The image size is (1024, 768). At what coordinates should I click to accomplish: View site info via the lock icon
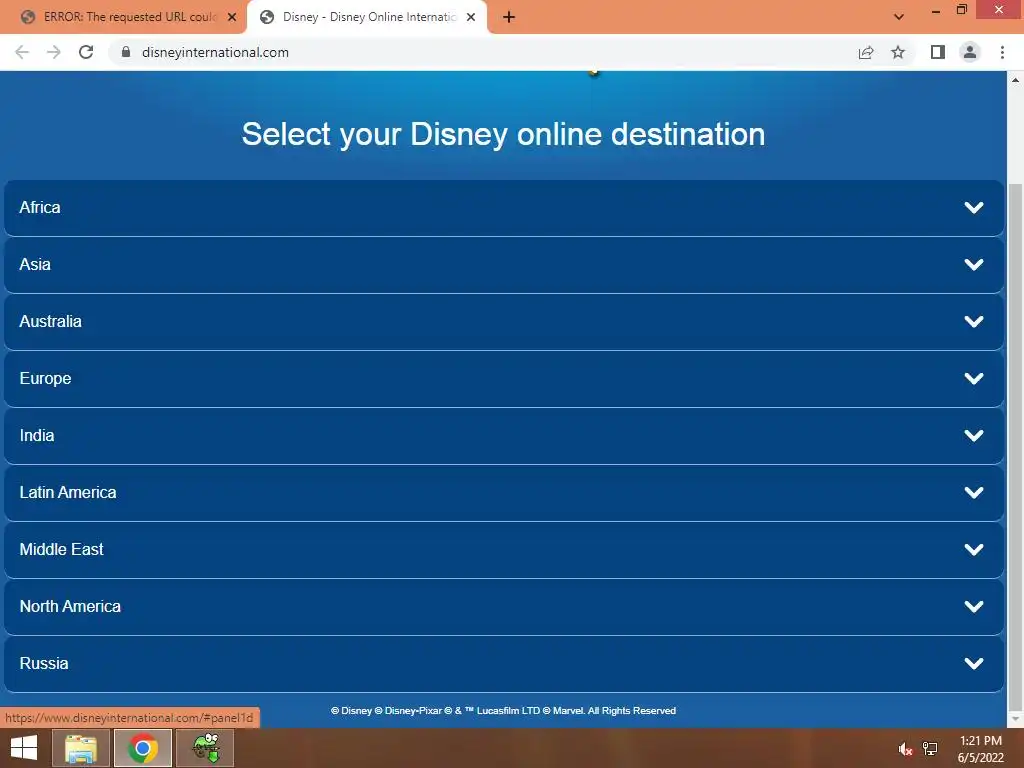tap(126, 52)
